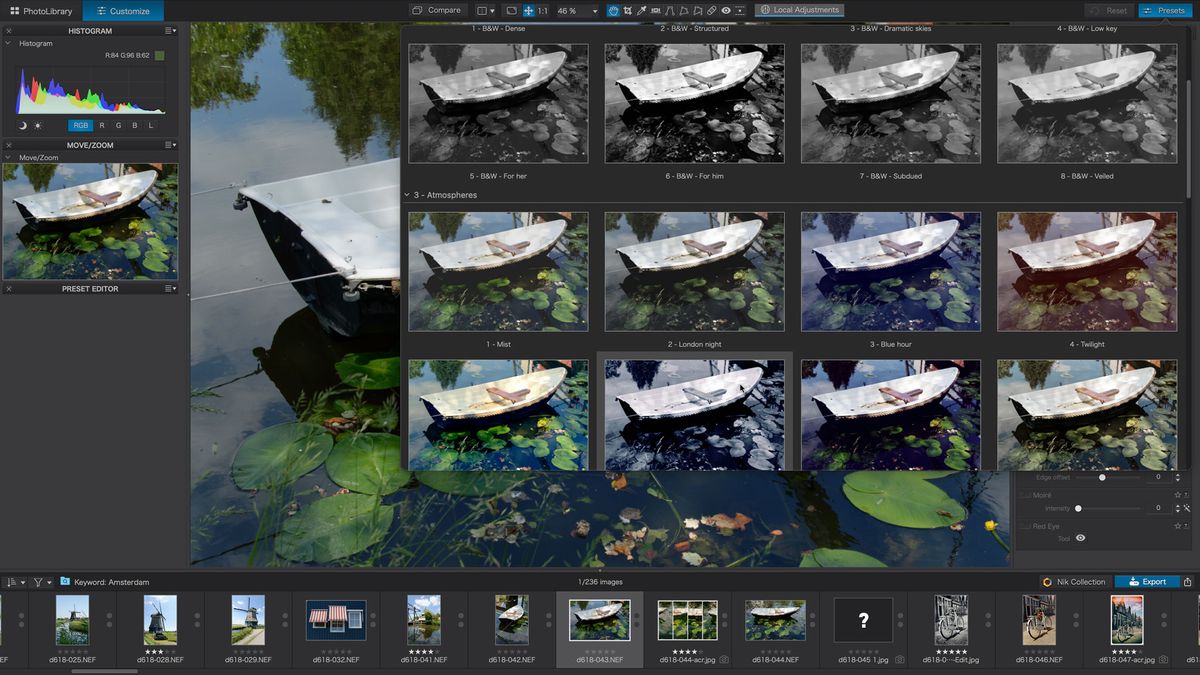Show the B channel in the histogram
The height and width of the screenshot is (675, 1200).
(134, 125)
